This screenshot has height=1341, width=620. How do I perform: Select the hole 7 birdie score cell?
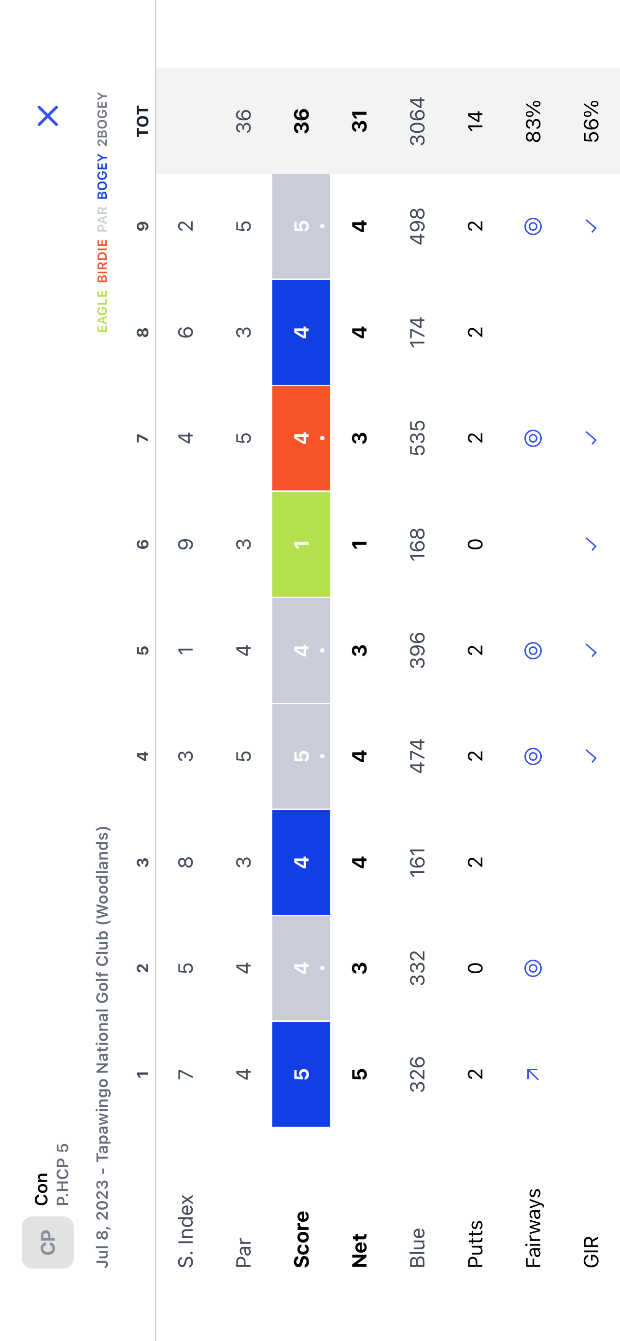coord(301,438)
